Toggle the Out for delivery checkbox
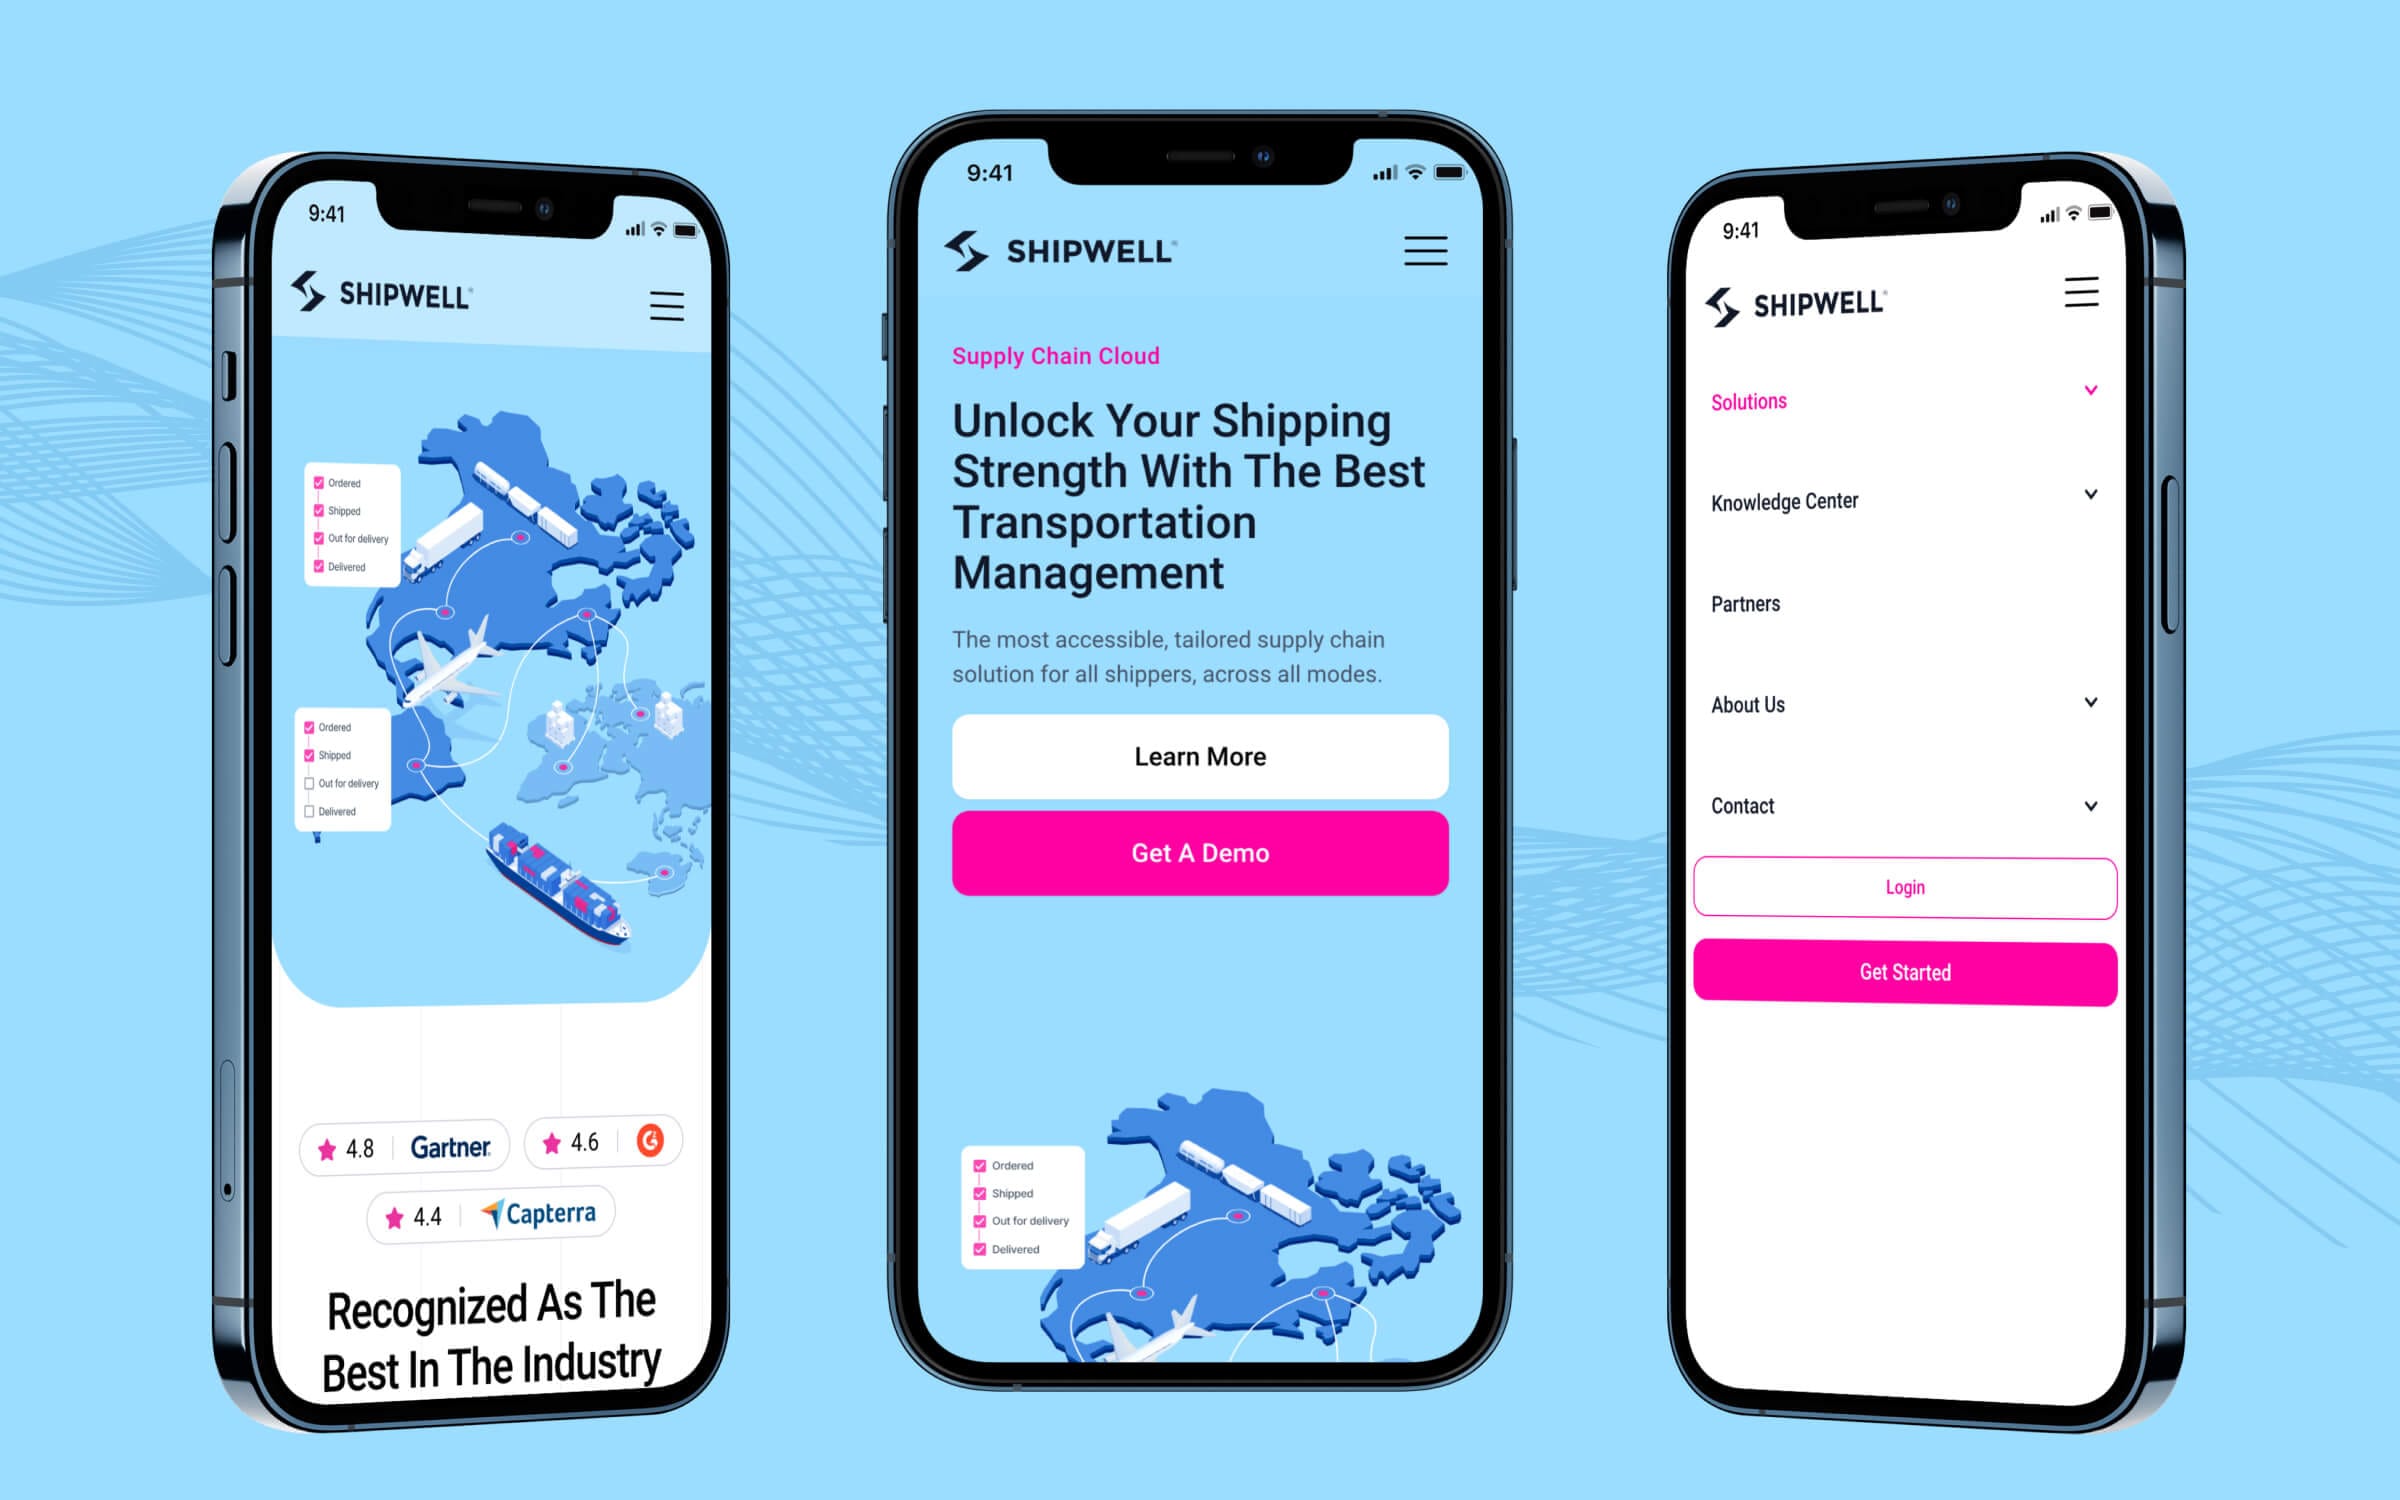The image size is (2400, 1500). coord(316,786)
